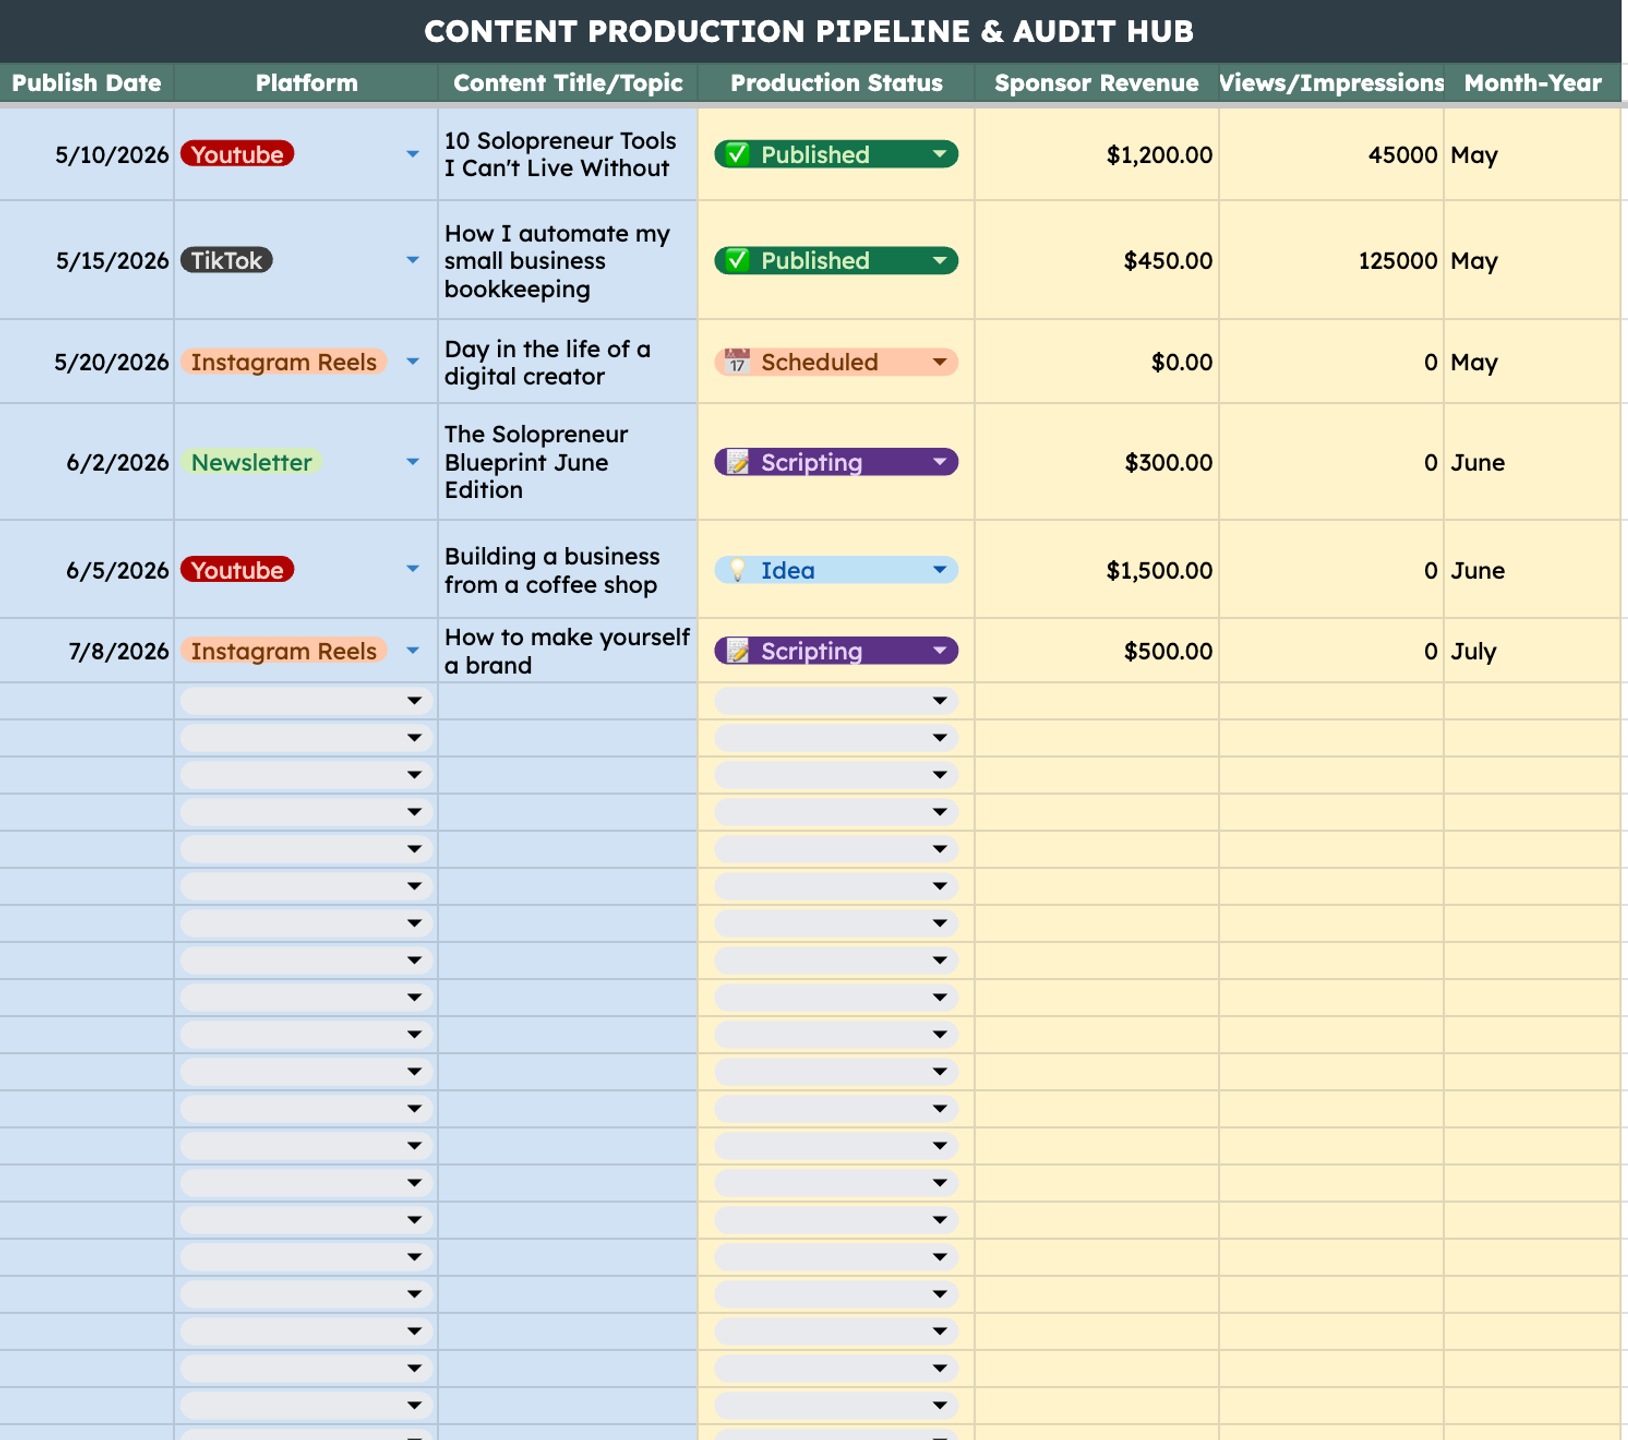Click the calendar icon on the Scheduled status
The width and height of the screenshot is (1628, 1440).
(x=737, y=361)
